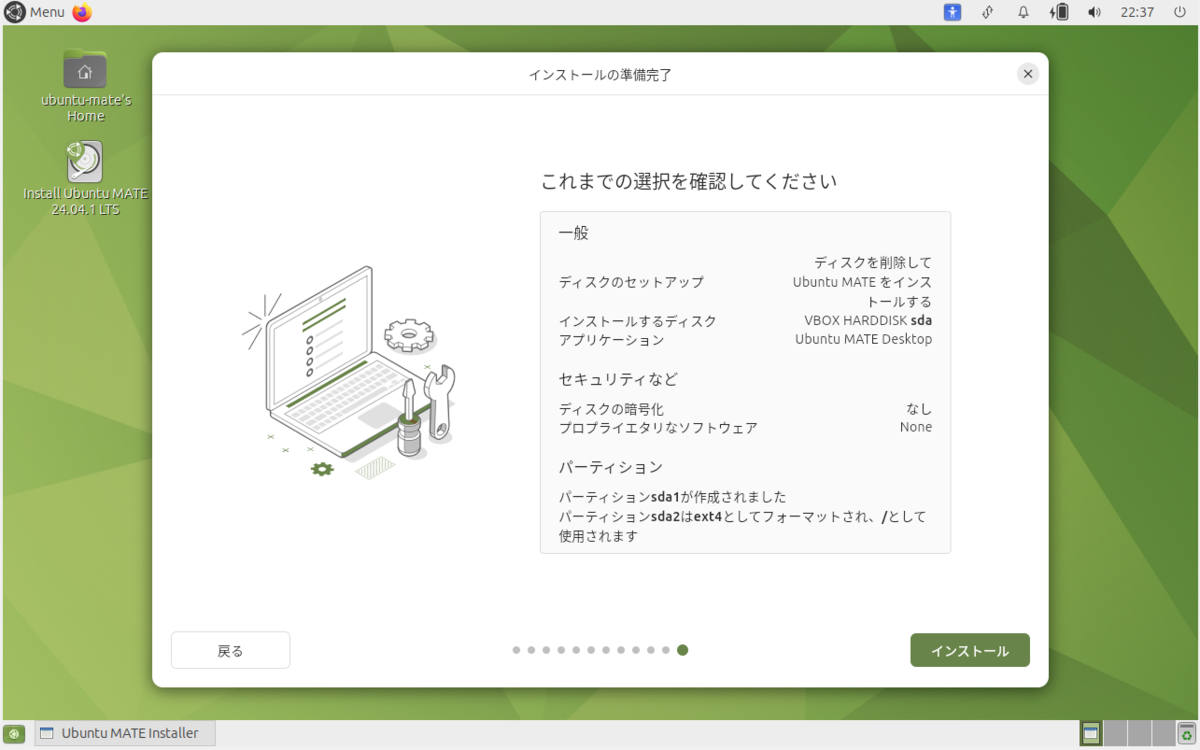Select the ubuntu-mate's Home desktop folder

85,86
